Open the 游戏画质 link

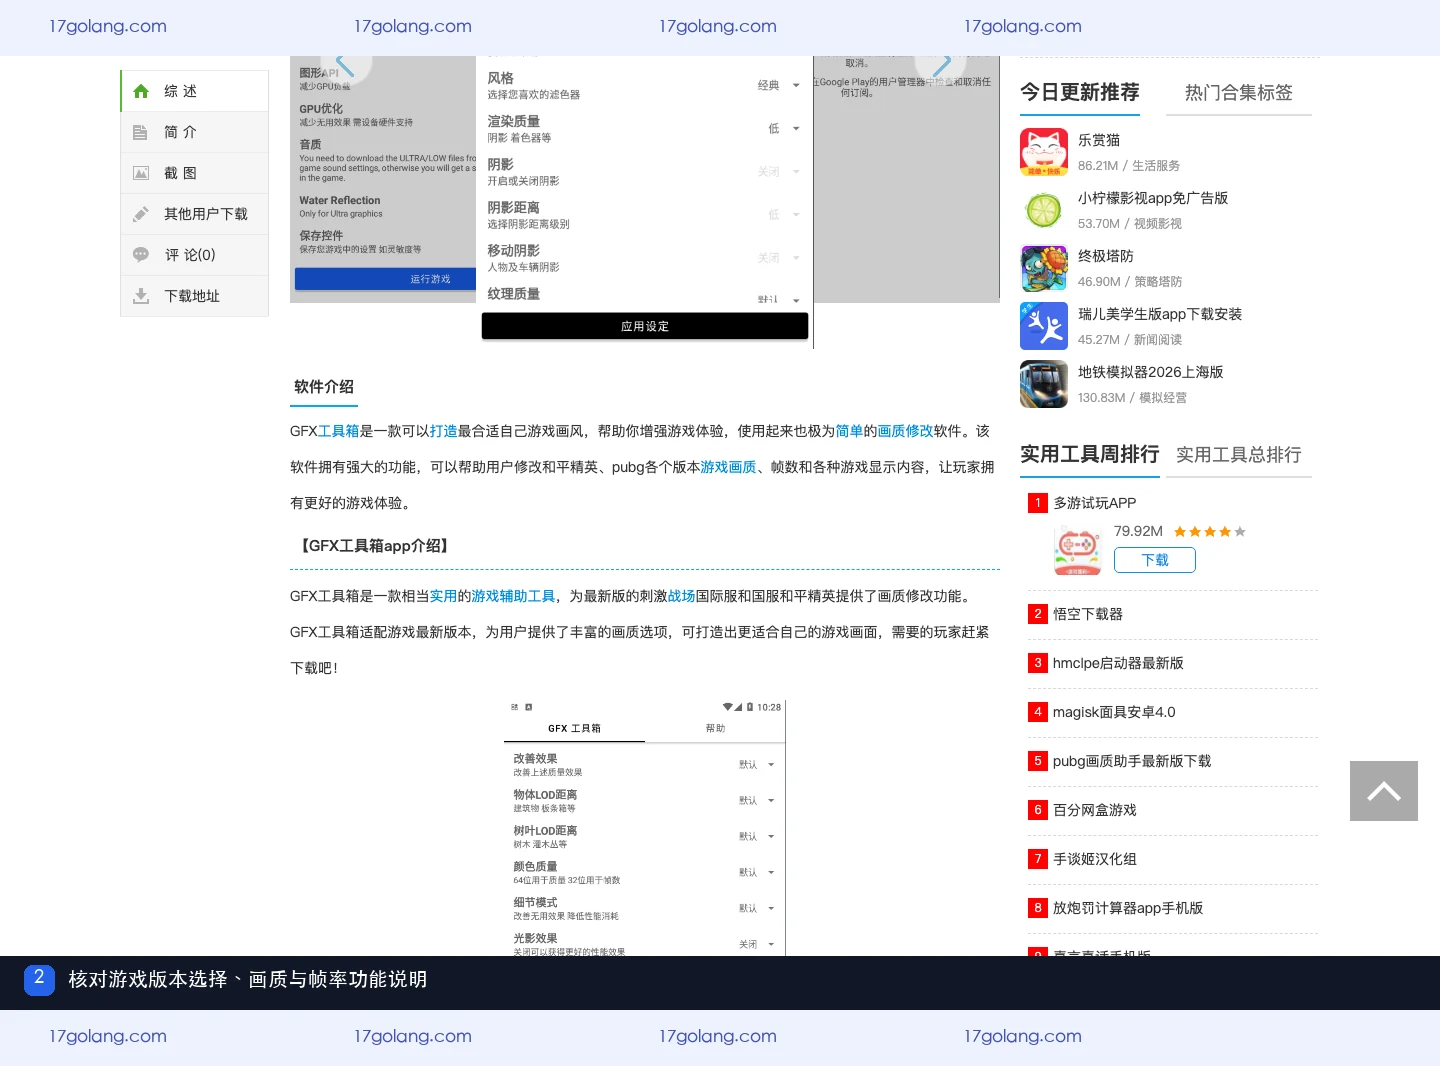(728, 467)
